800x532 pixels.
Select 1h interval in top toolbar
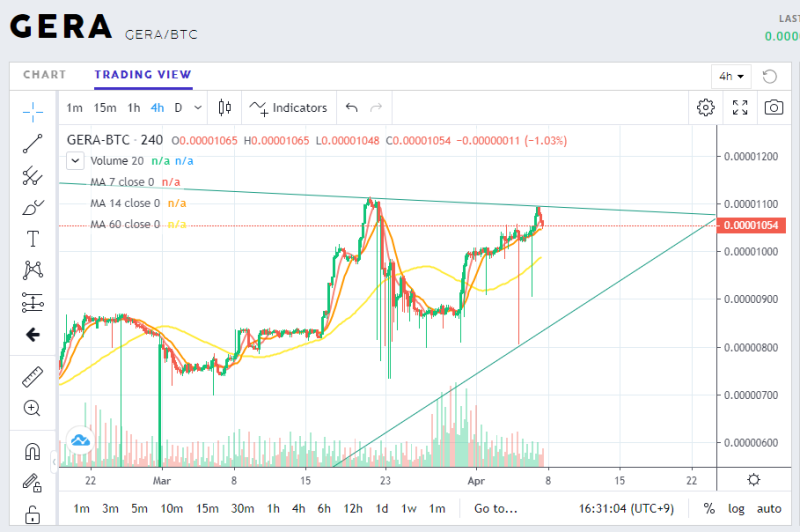pos(134,108)
